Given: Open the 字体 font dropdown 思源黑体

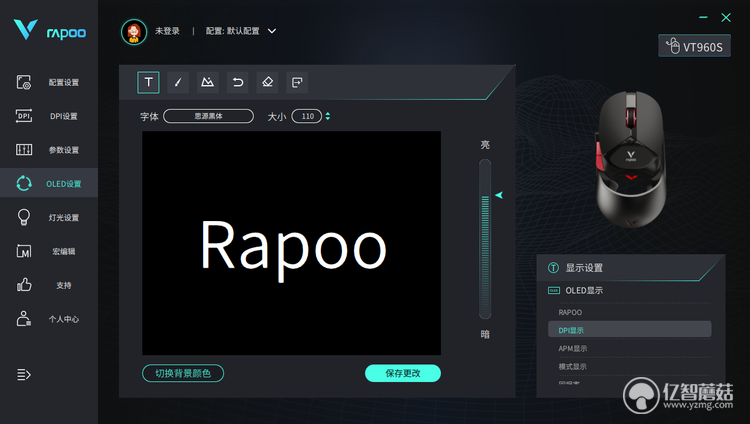Looking at the screenshot, I should click(x=209, y=116).
